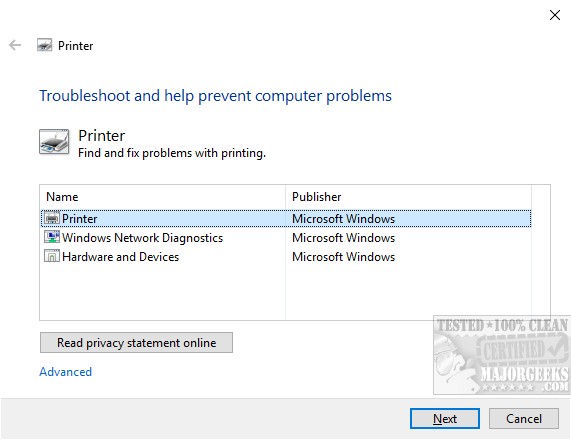571x440 pixels.
Task: Click the Next button
Action: 445,419
